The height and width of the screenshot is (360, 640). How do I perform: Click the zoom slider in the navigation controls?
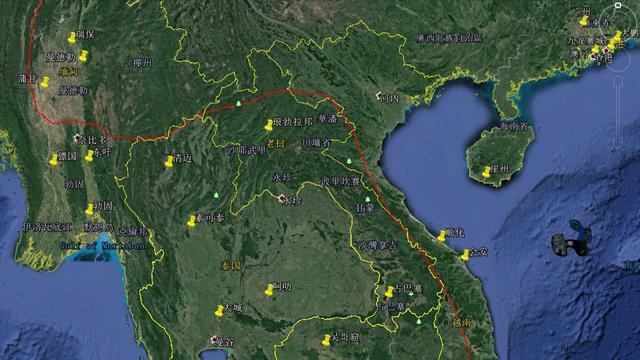[618, 113]
